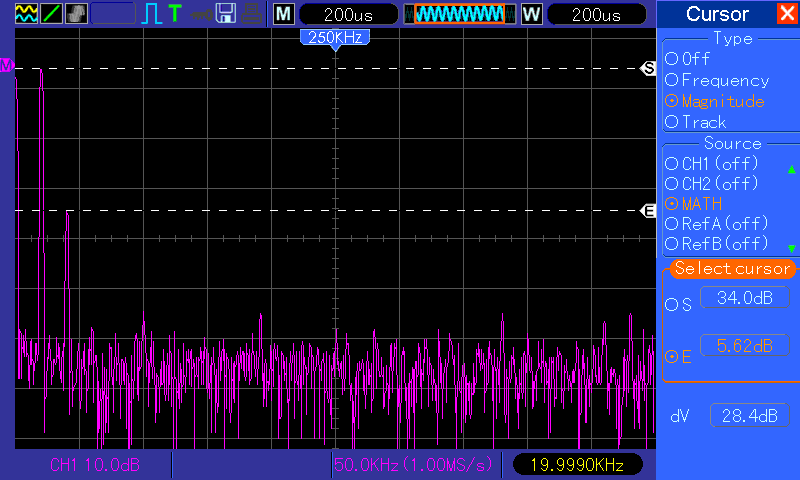Select Frequency cursor type

point(717,80)
